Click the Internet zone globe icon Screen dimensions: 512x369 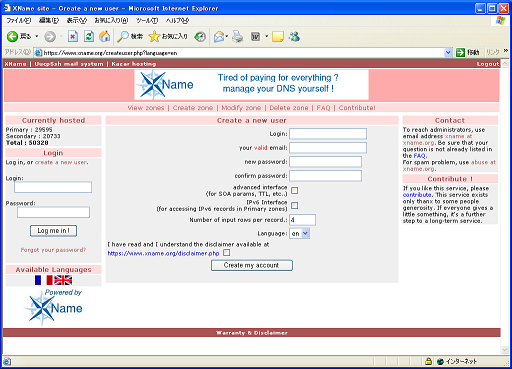(x=440, y=361)
